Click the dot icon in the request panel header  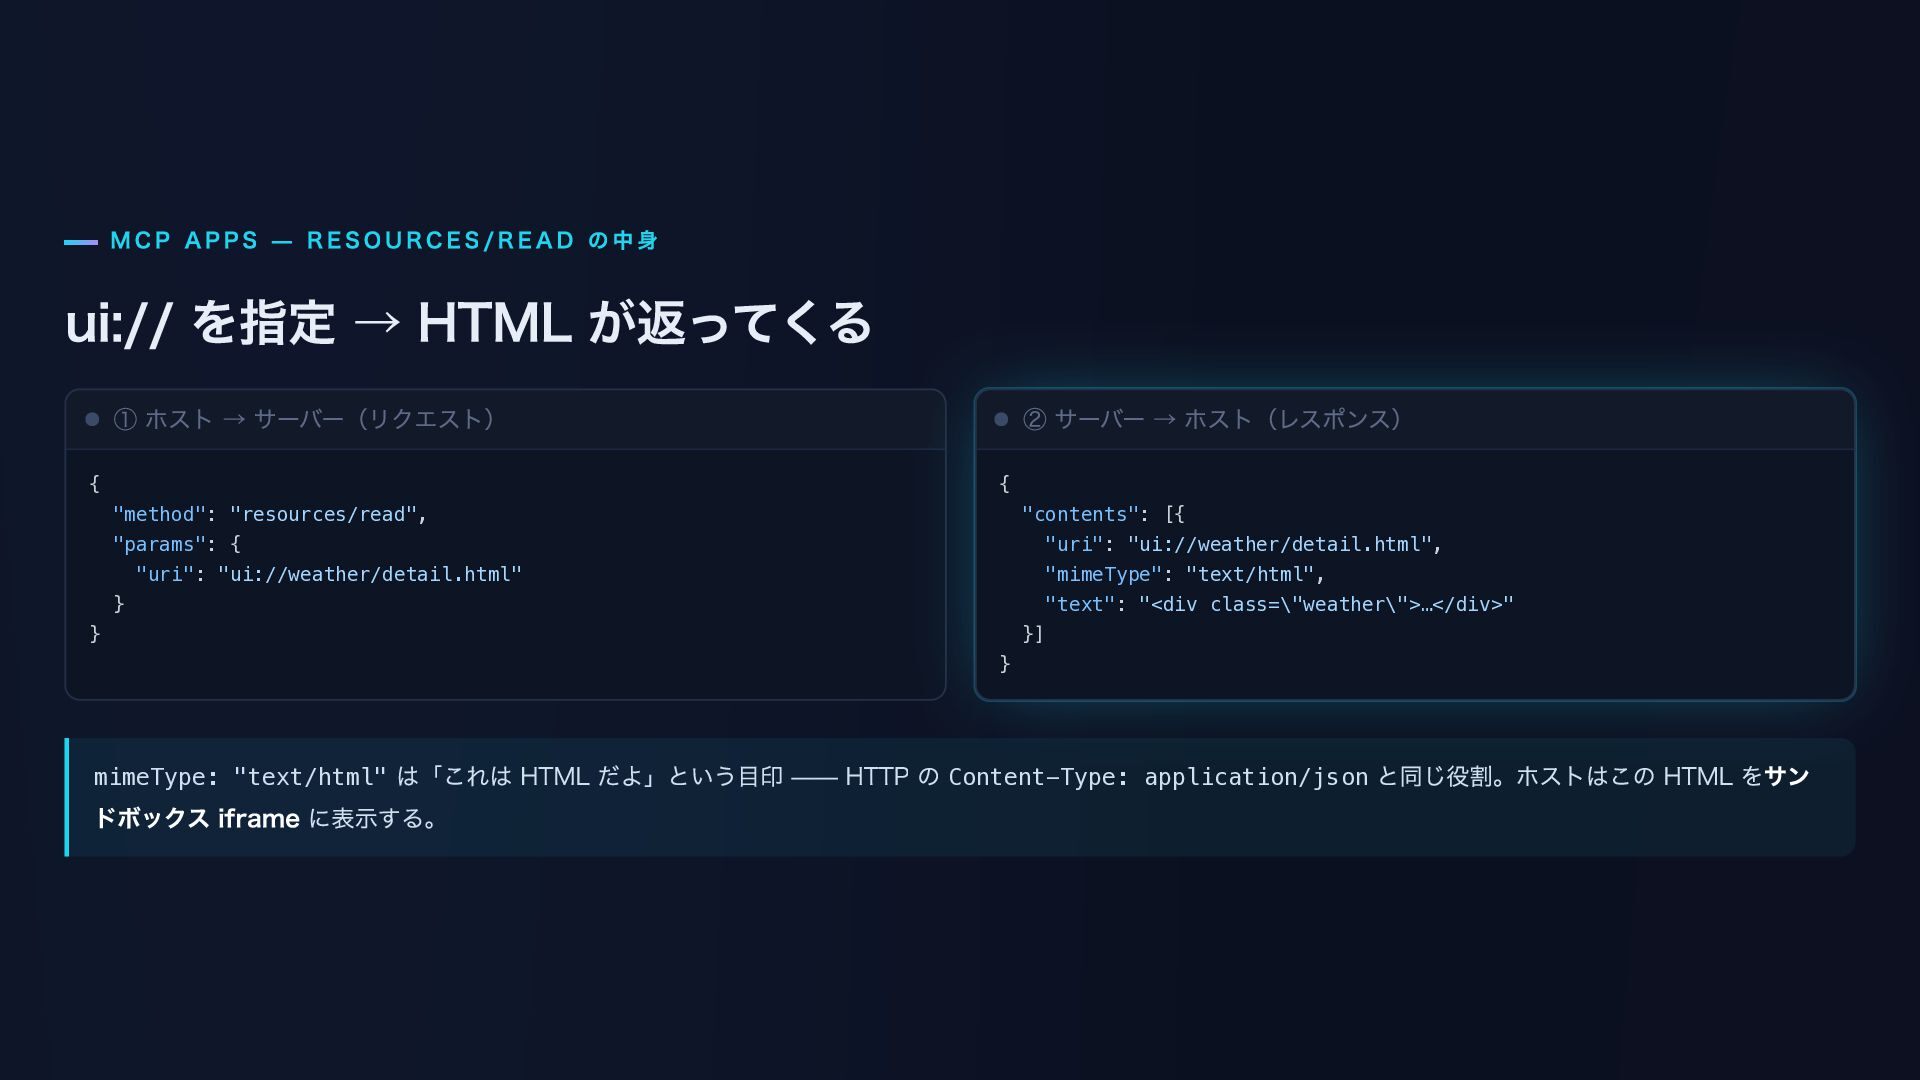[x=92, y=419]
